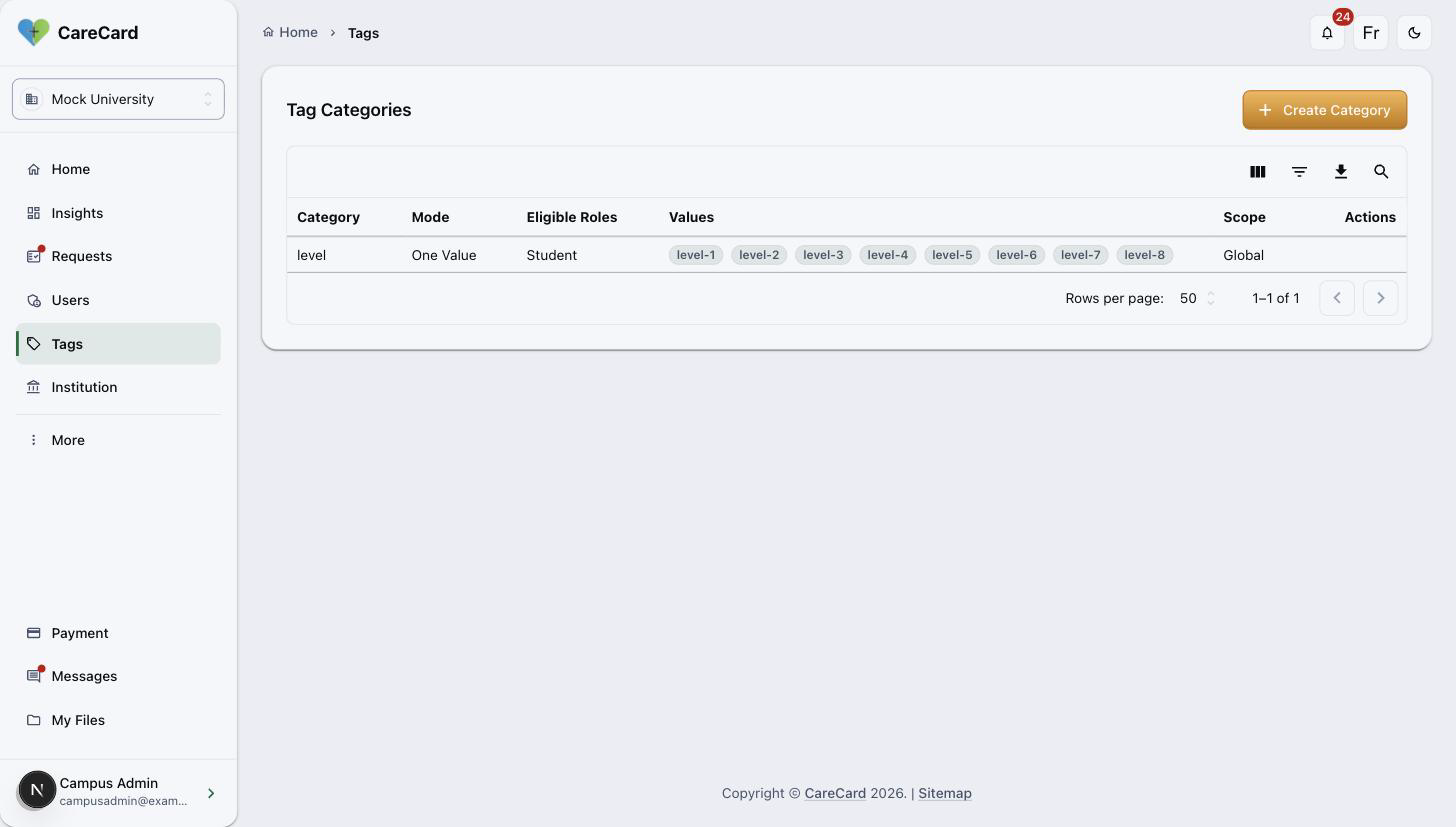The height and width of the screenshot is (827, 1456).
Task: Click the level-6 value chip
Action: pyautogui.click(x=1016, y=255)
